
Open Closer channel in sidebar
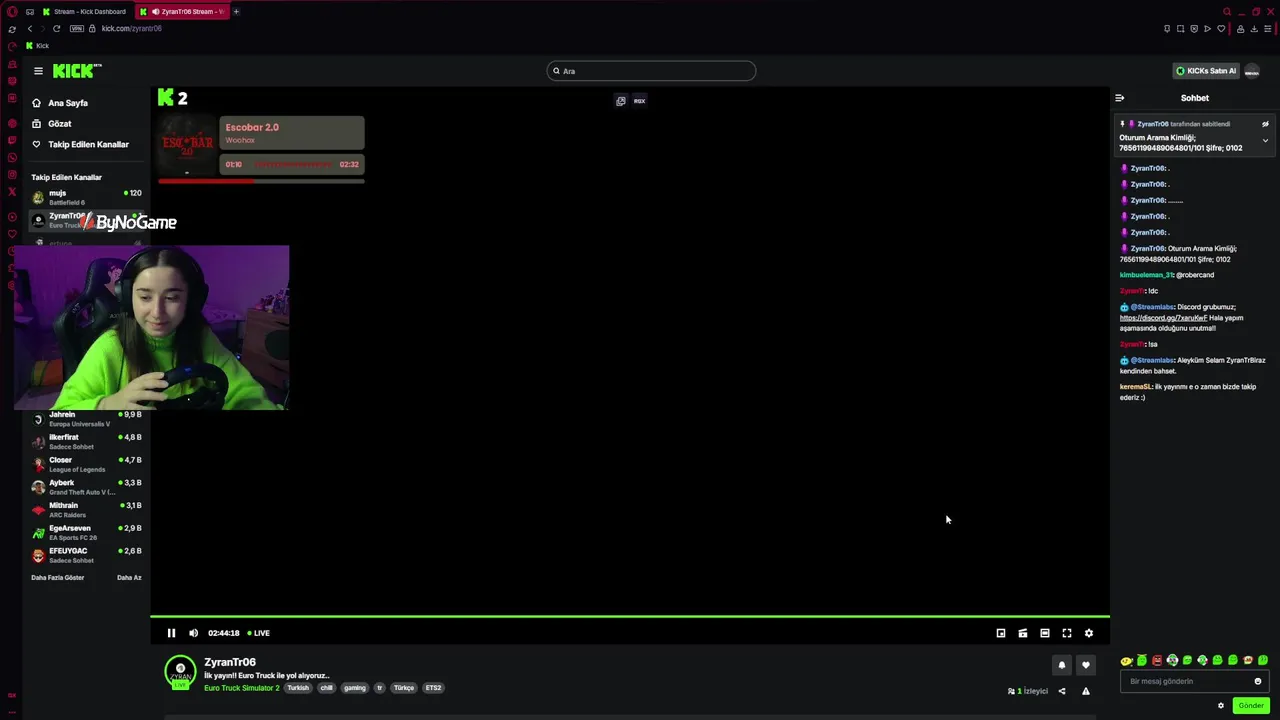point(86,465)
